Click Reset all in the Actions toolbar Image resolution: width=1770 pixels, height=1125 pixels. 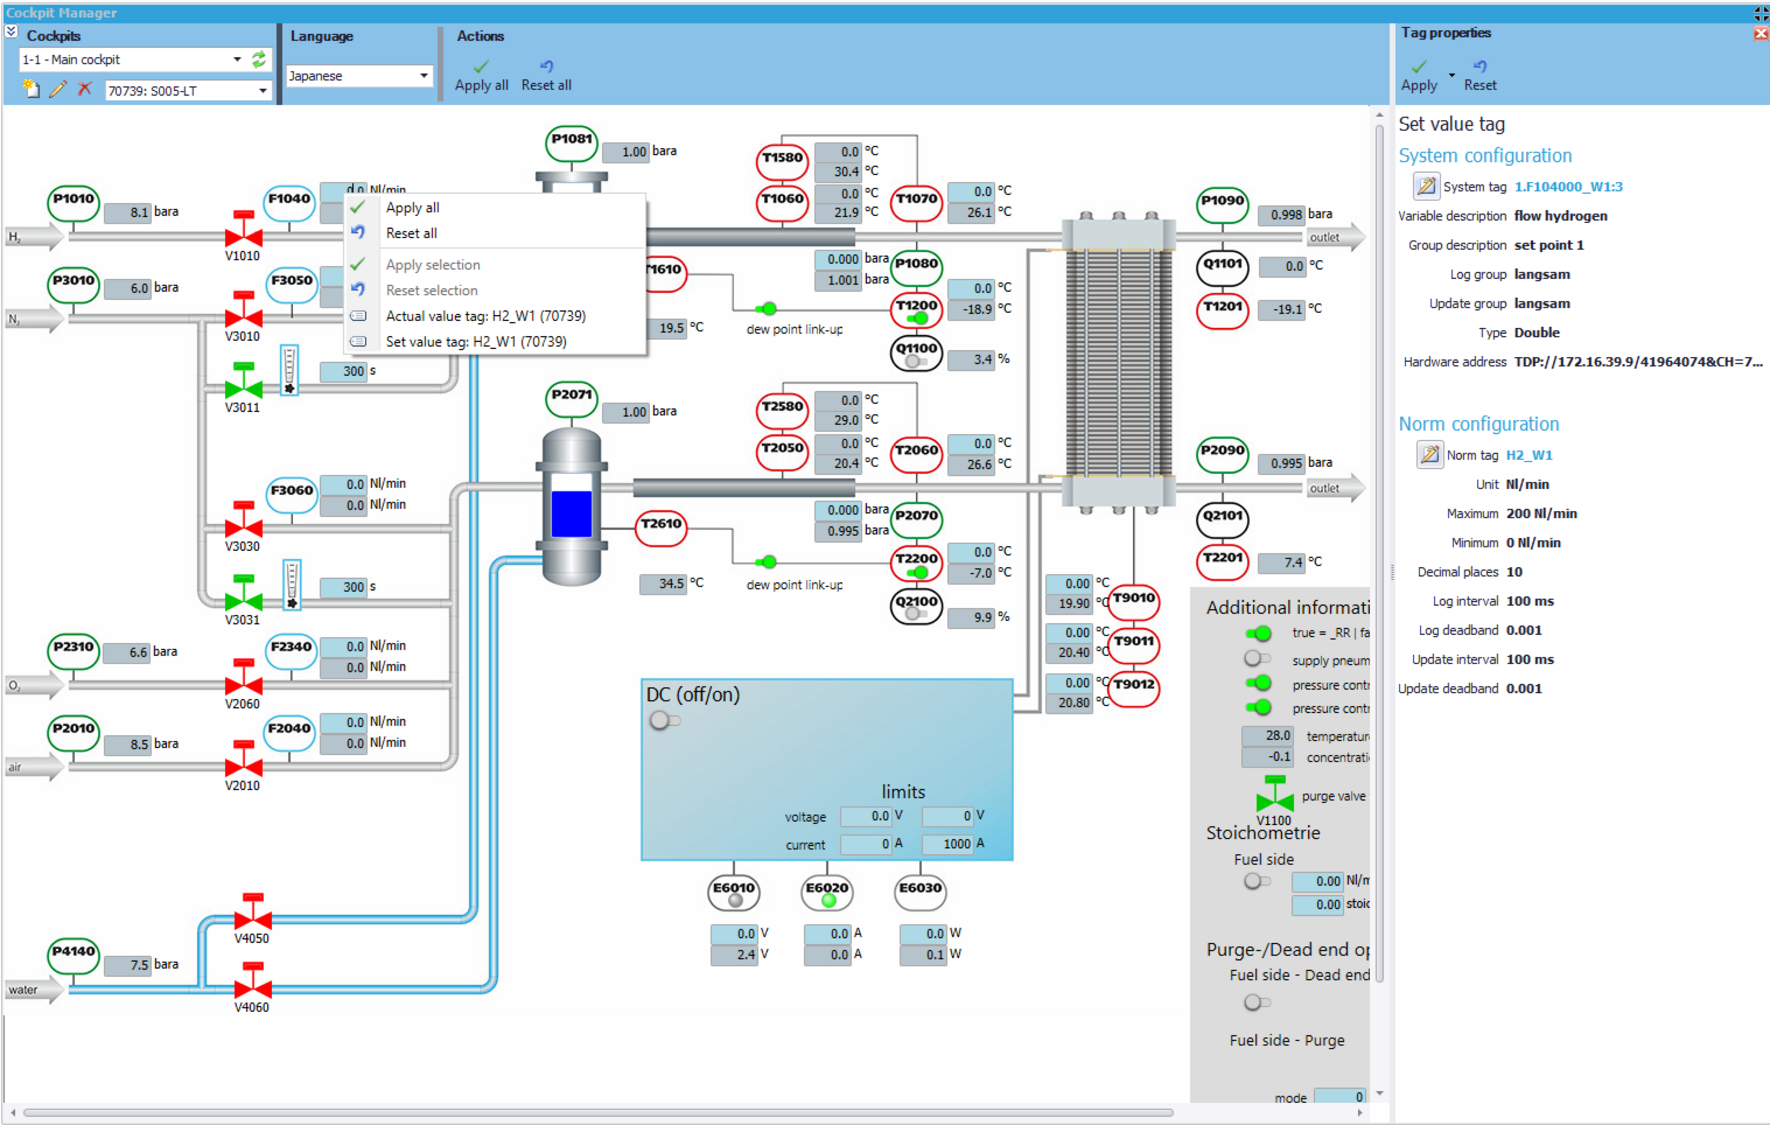pos(546,75)
